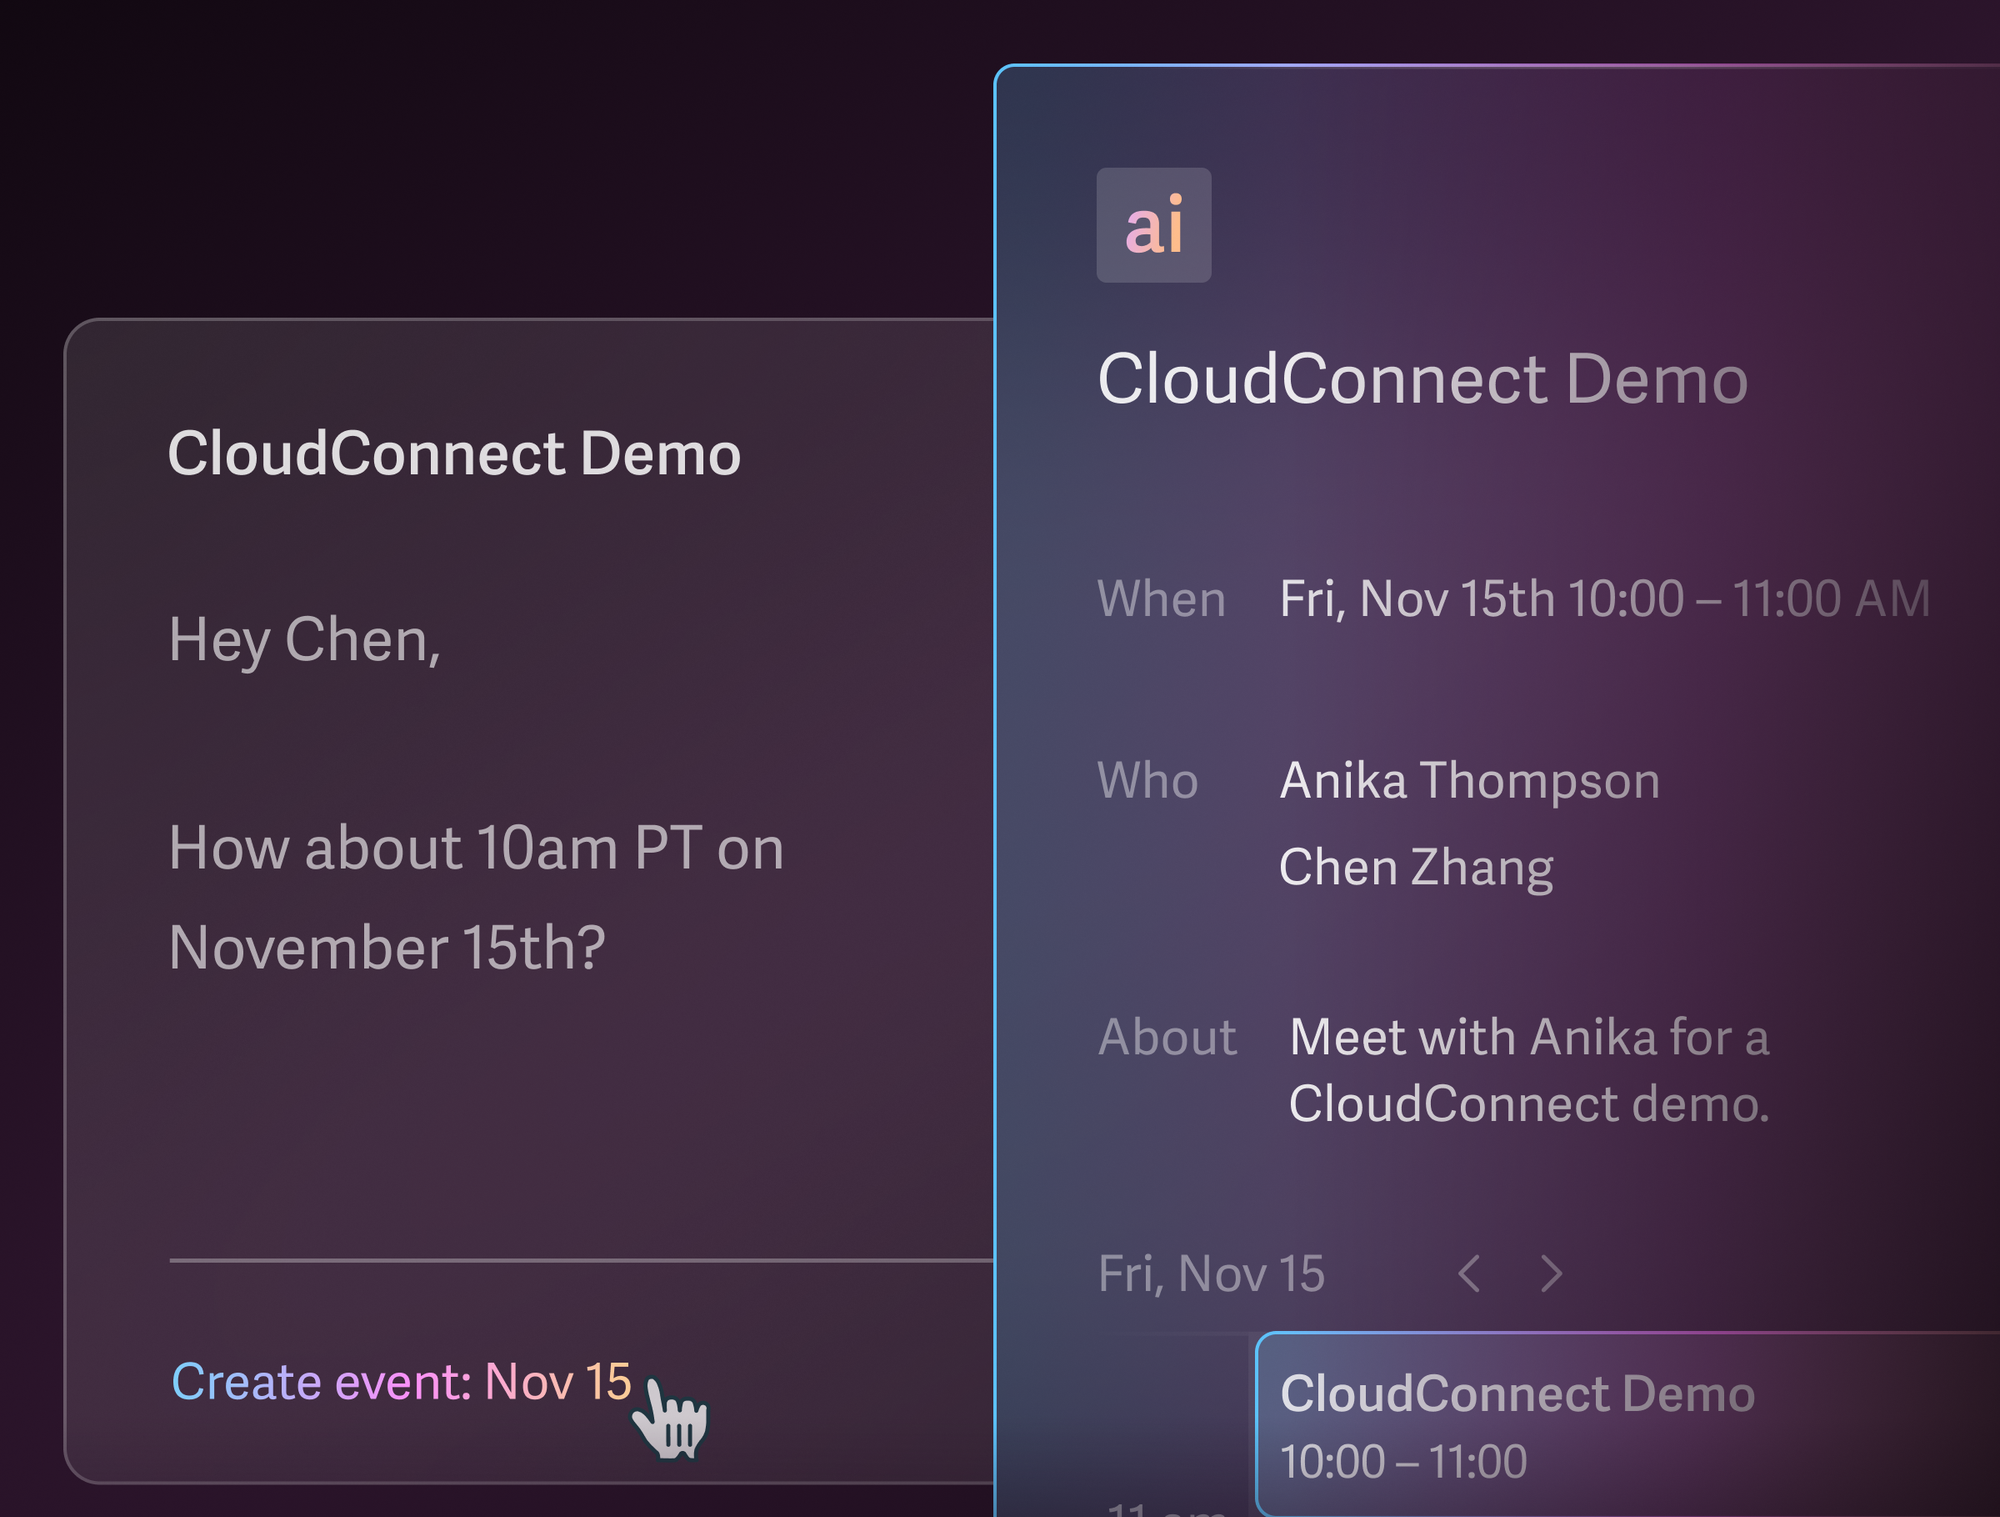Click the About description text
2000x1517 pixels.
pos(1529,1070)
